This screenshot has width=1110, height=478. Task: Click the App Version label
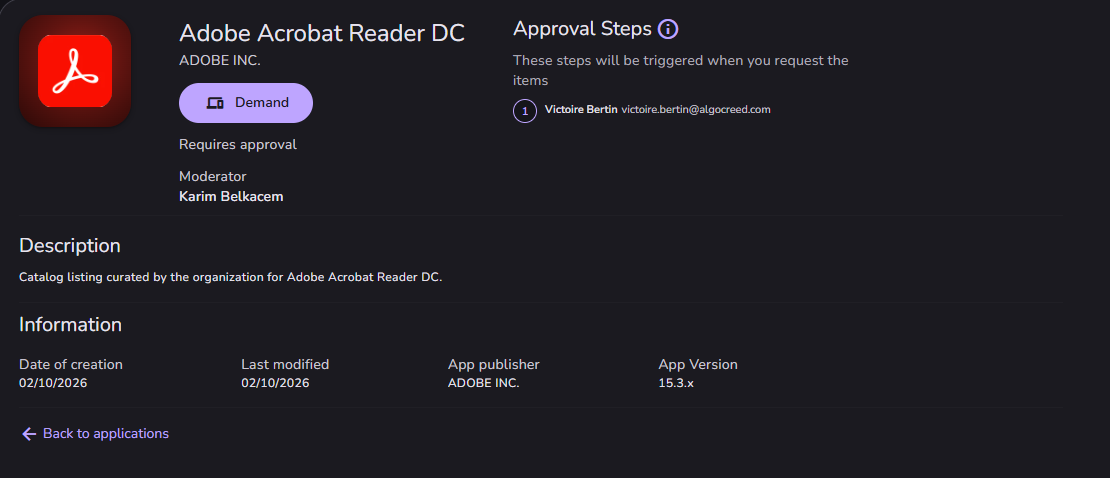click(x=698, y=365)
